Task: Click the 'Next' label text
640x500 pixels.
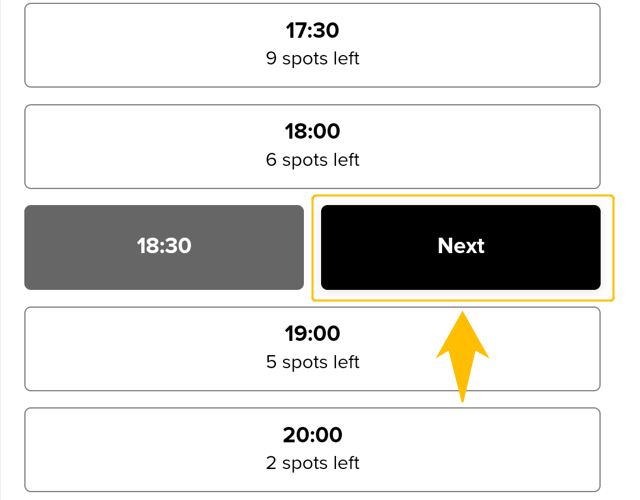Action: tap(461, 246)
